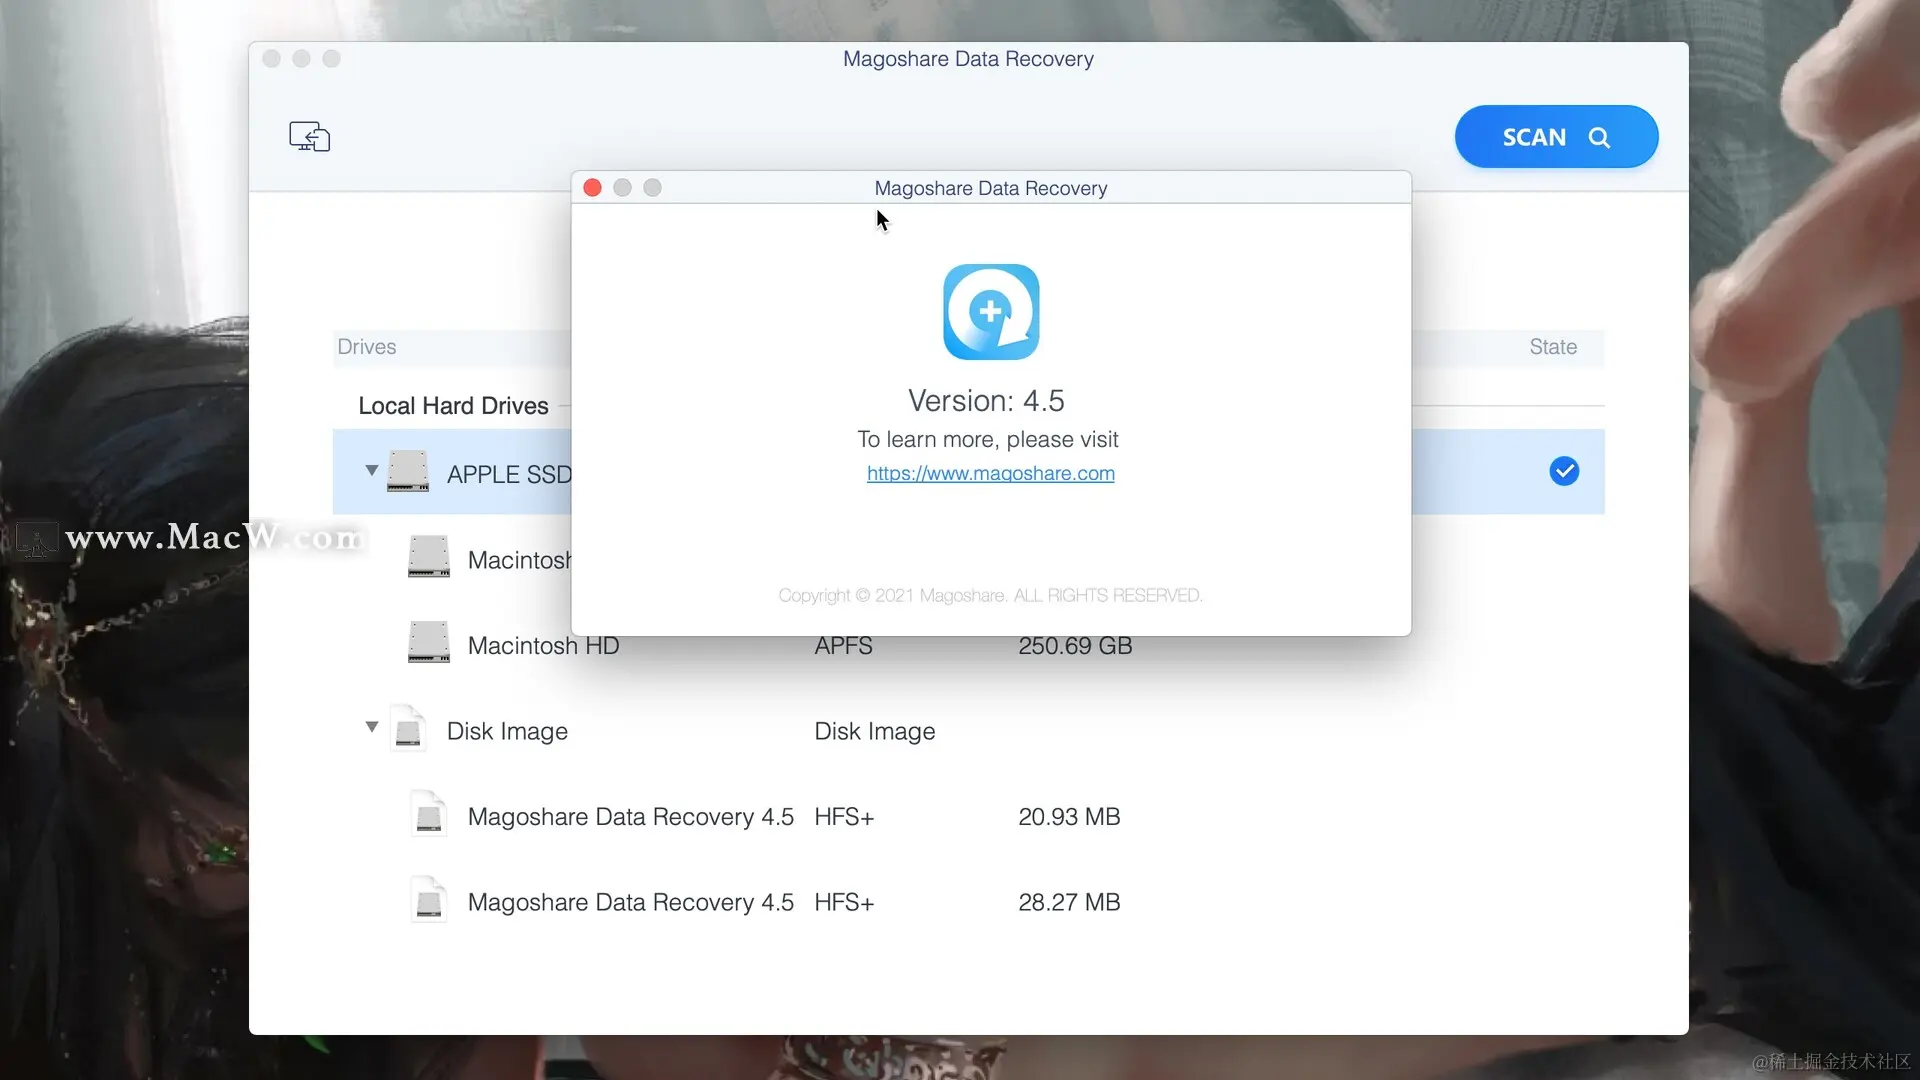Viewport: 1920px width, 1080px height.
Task: Select the 20.93 MB Magoshare volume
Action: (968, 817)
